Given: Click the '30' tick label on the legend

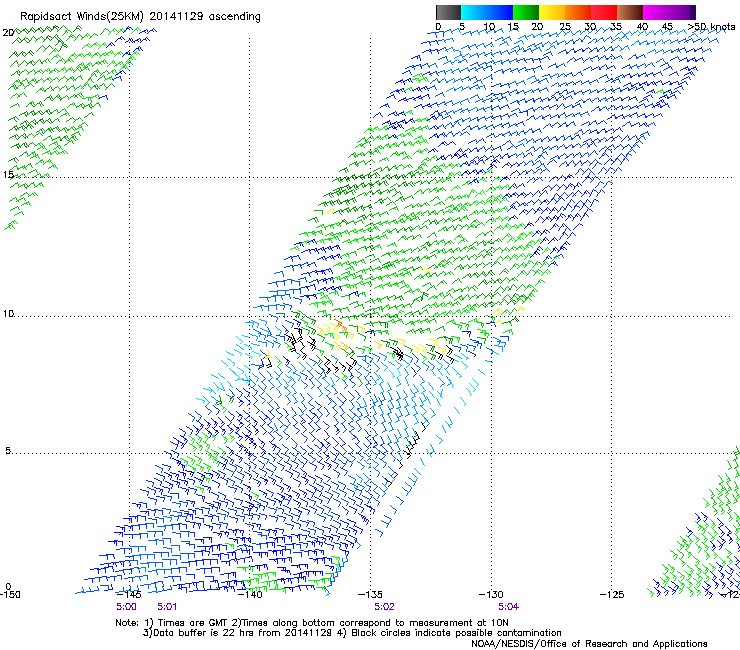Looking at the screenshot, I should (x=590, y=26).
